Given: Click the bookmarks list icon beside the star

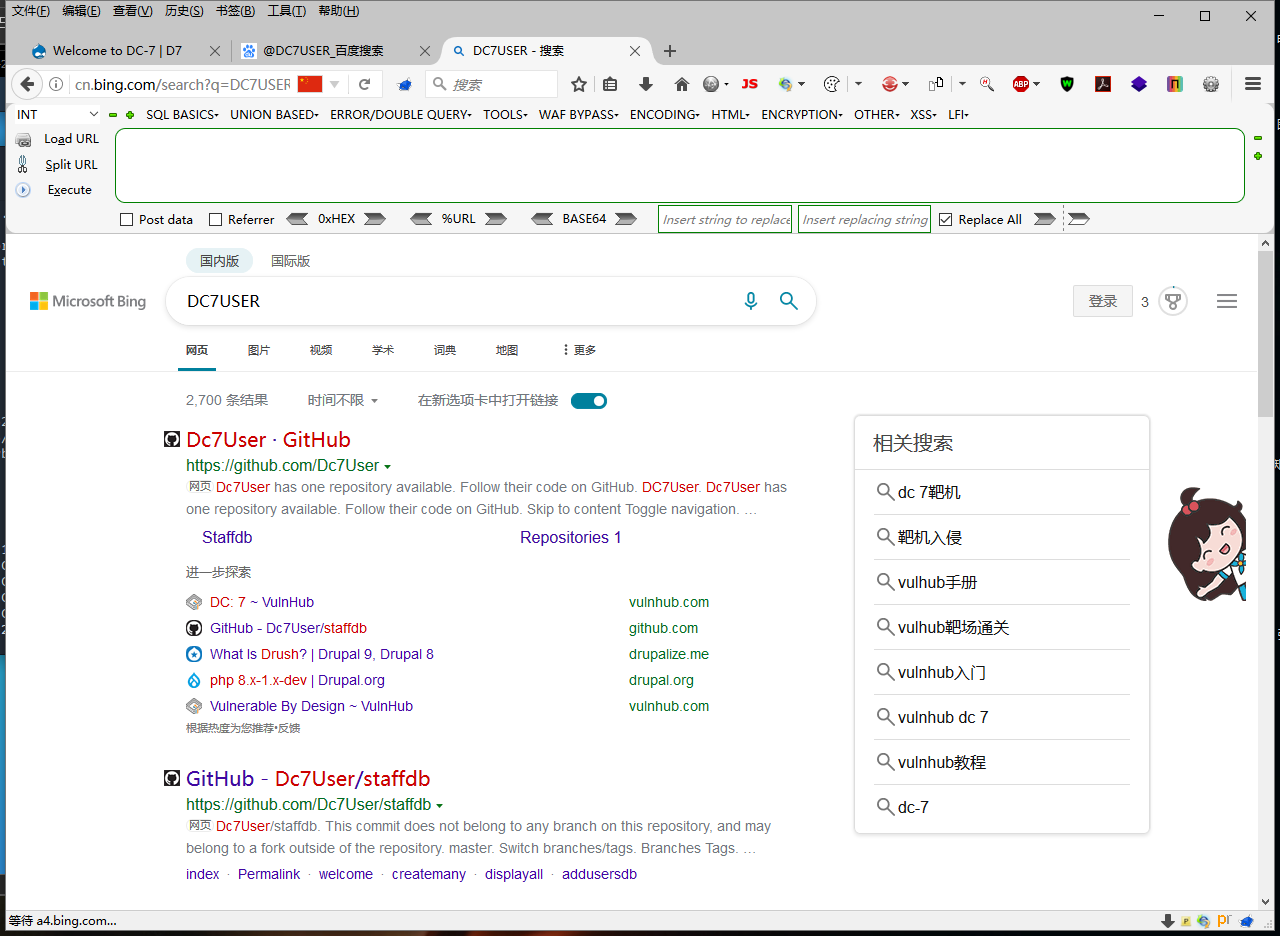Looking at the screenshot, I should 610,84.
